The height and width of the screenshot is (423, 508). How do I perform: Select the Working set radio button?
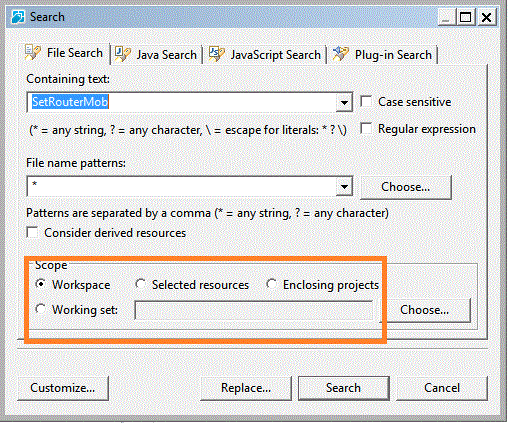(x=40, y=309)
